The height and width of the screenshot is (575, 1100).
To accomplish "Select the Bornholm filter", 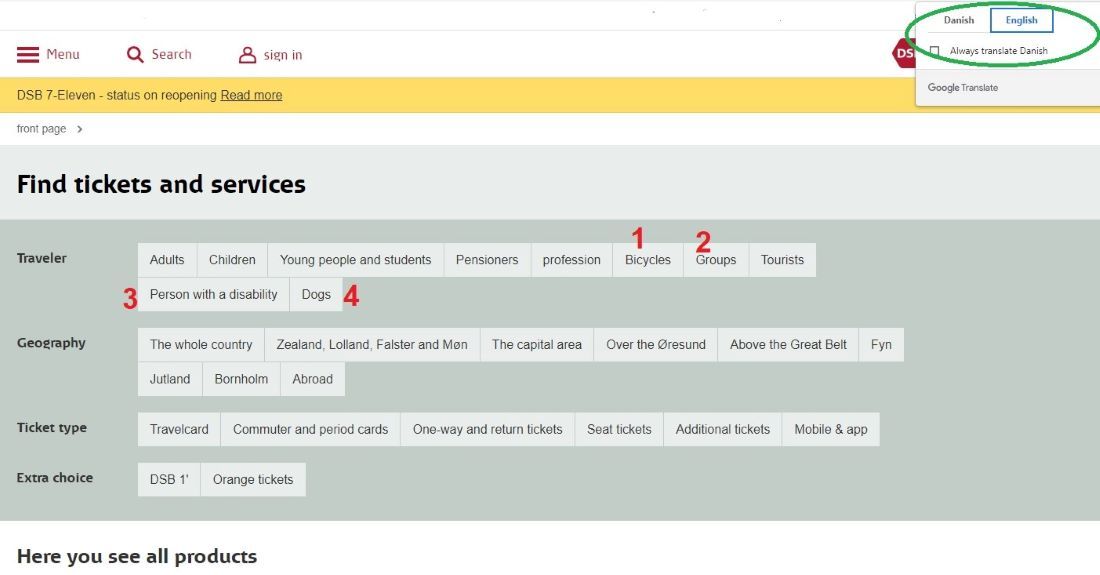I will coord(241,379).
